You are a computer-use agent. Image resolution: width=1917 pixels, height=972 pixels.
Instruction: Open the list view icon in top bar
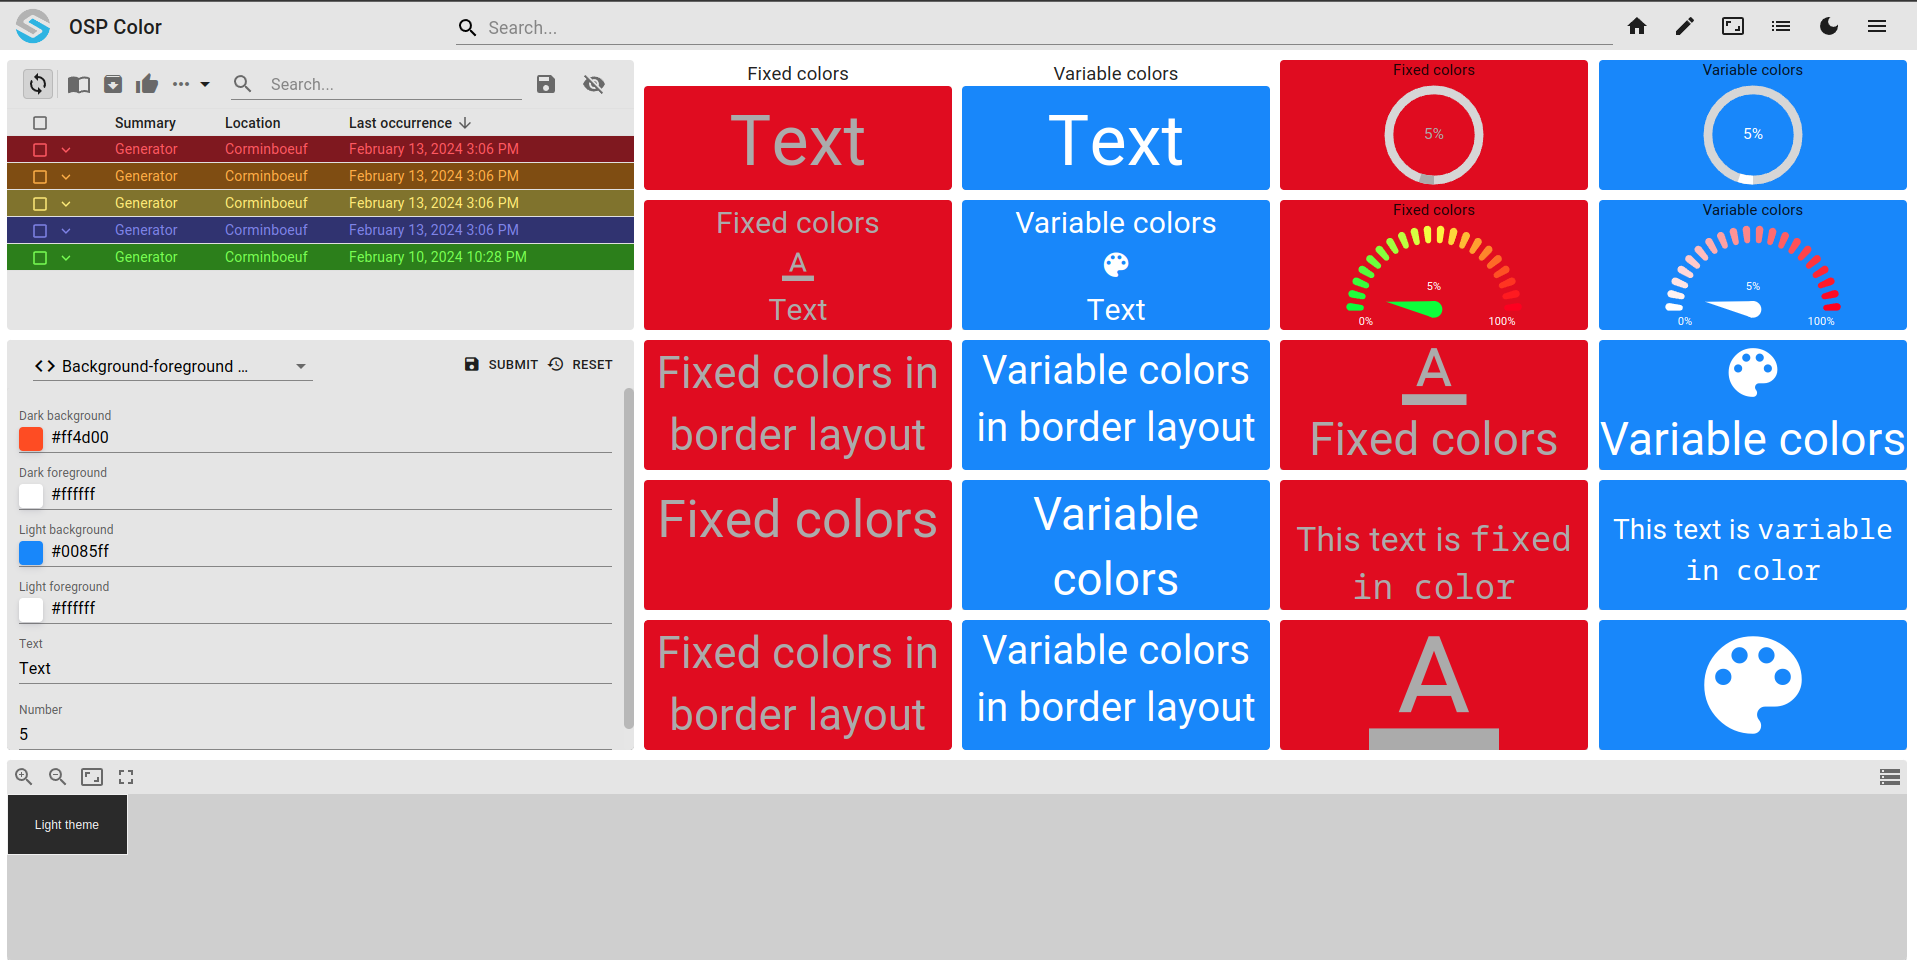pos(1781,26)
